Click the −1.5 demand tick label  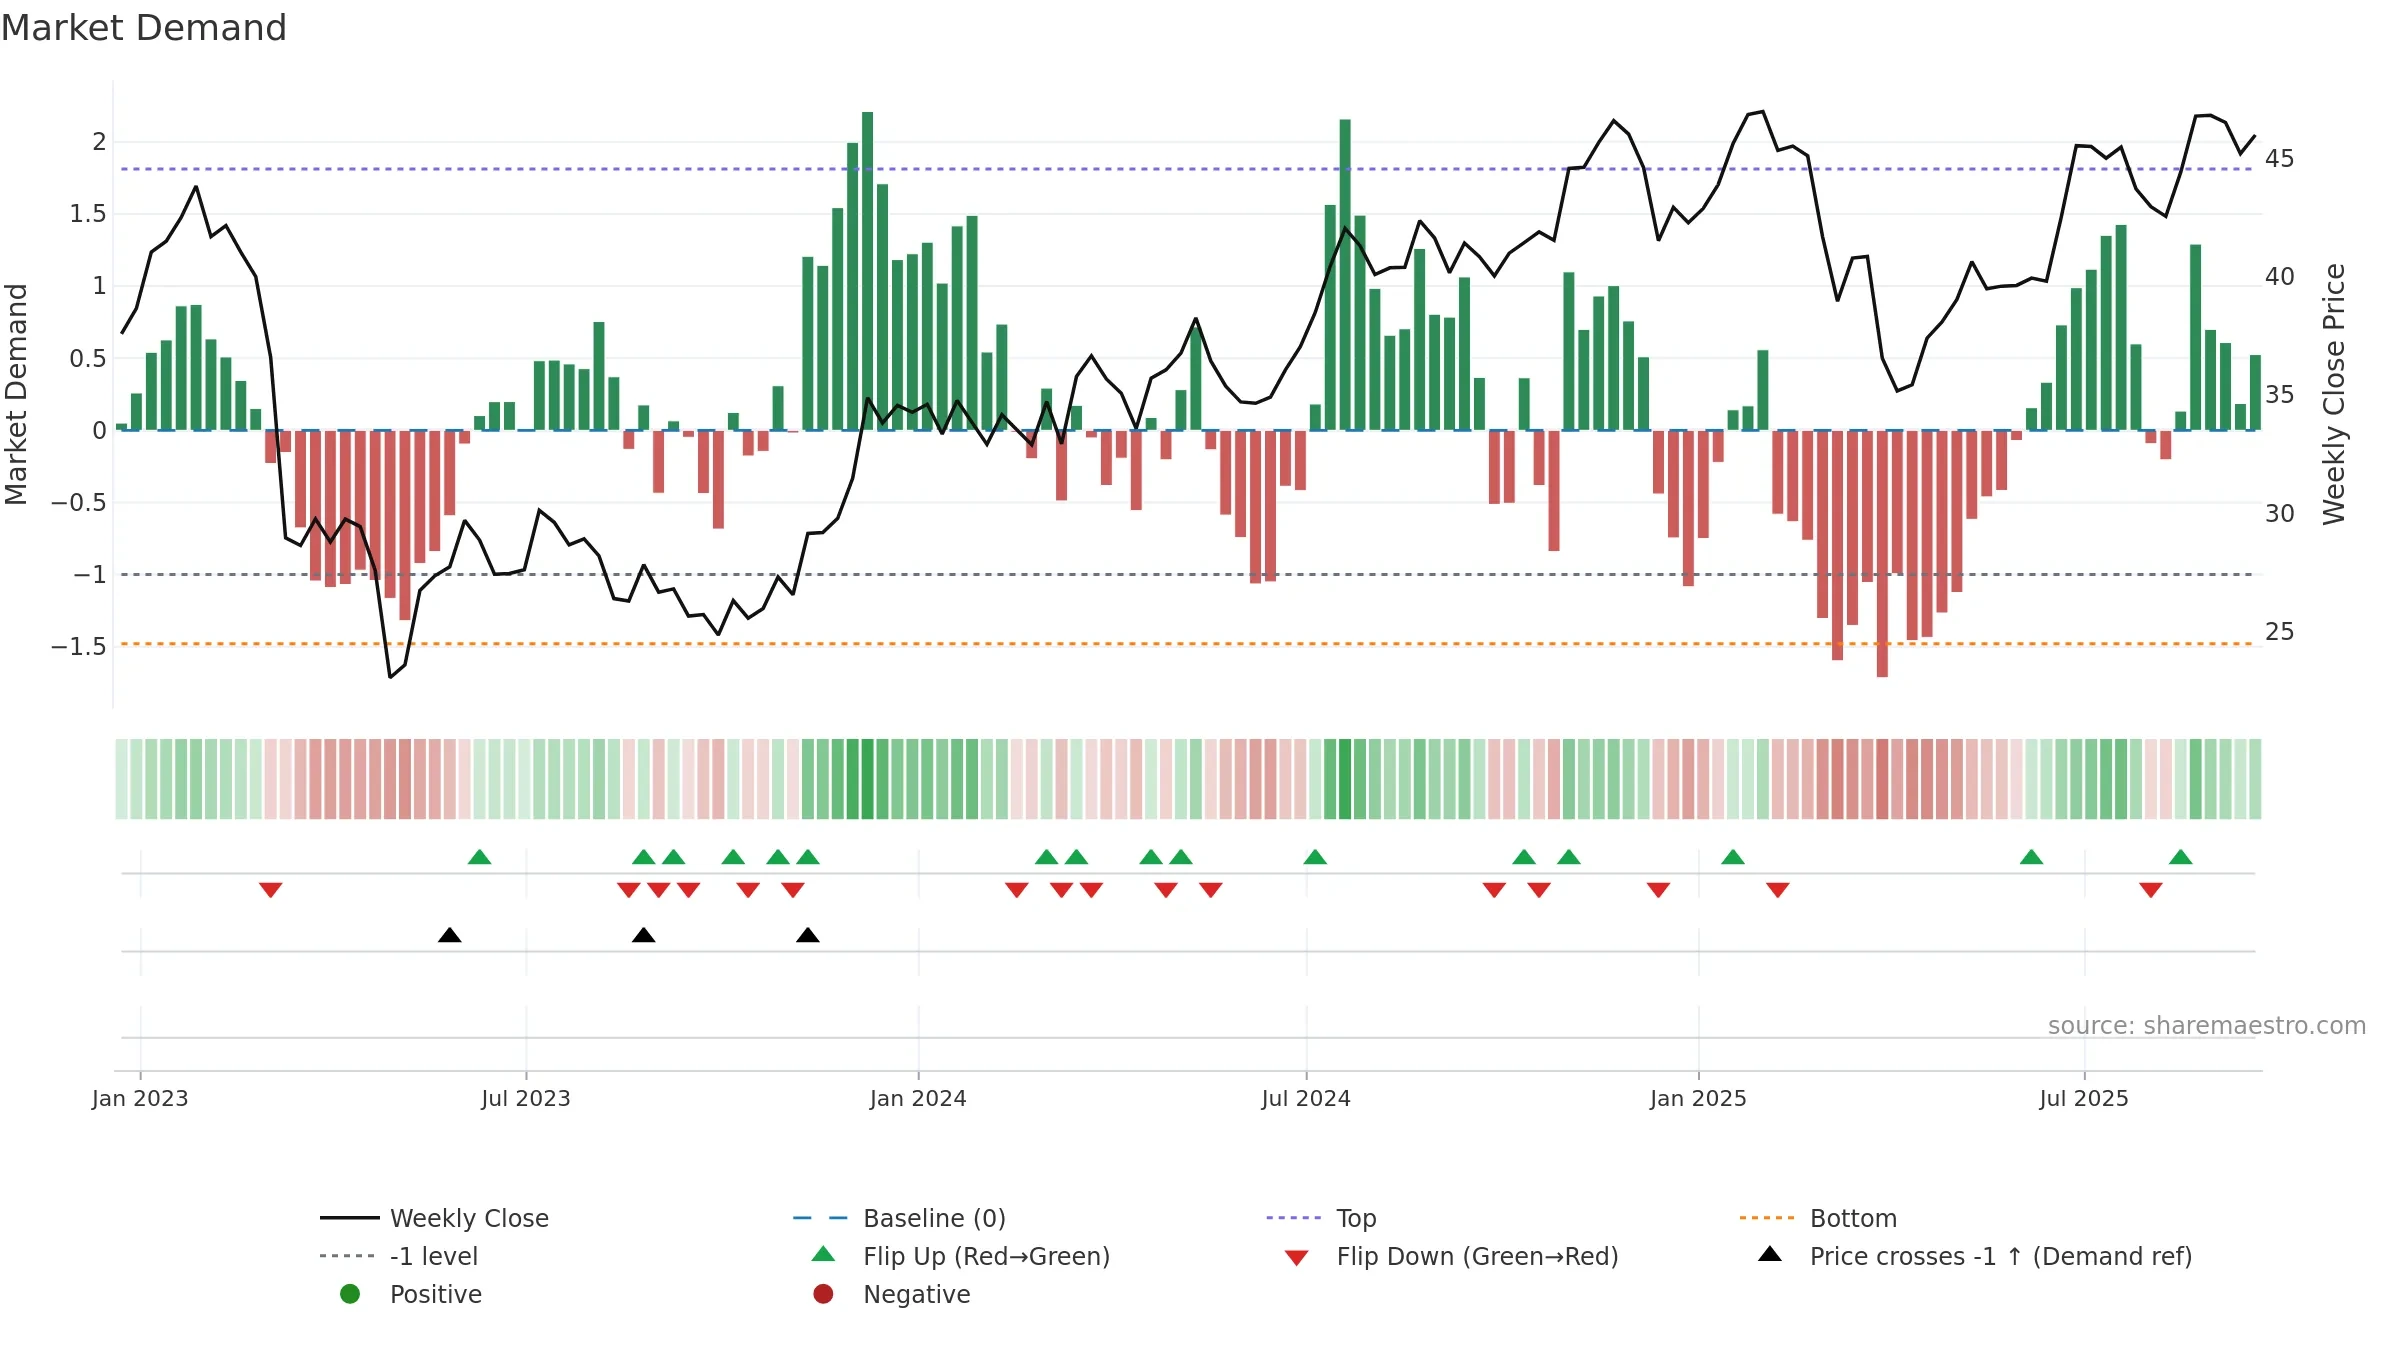coord(79,646)
